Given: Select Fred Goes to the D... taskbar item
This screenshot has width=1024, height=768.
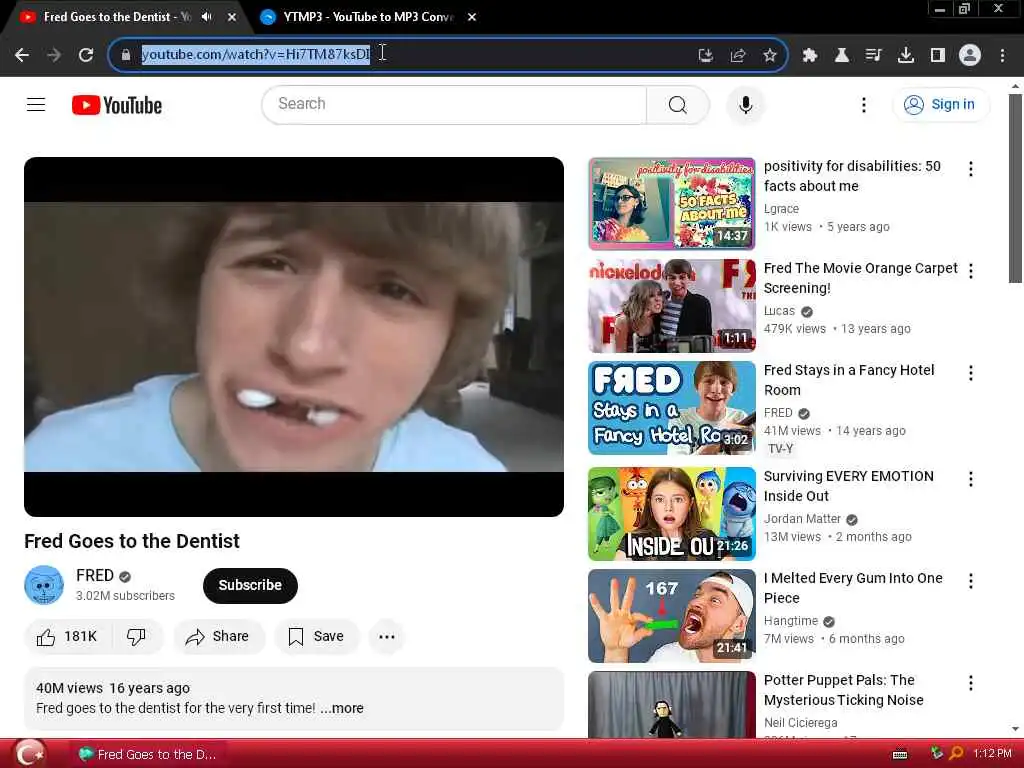Looking at the screenshot, I should [148, 754].
